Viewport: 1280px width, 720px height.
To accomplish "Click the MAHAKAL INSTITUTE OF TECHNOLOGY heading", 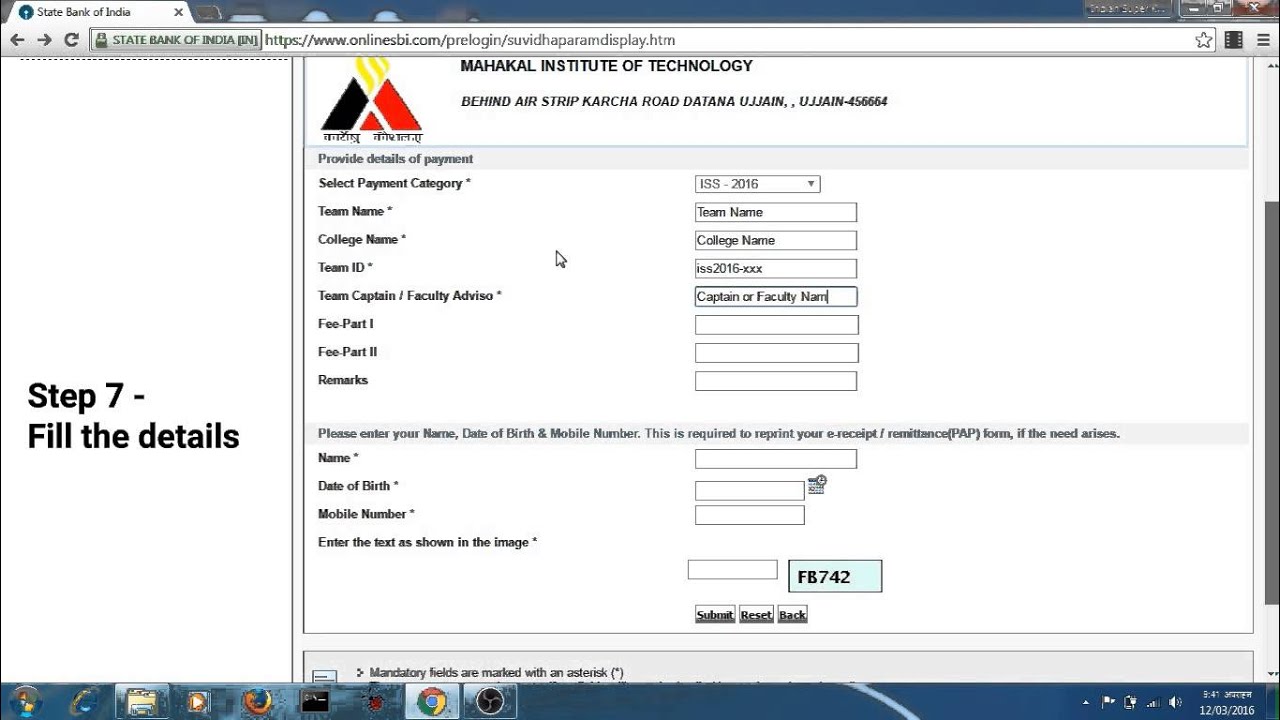I will pos(606,66).
